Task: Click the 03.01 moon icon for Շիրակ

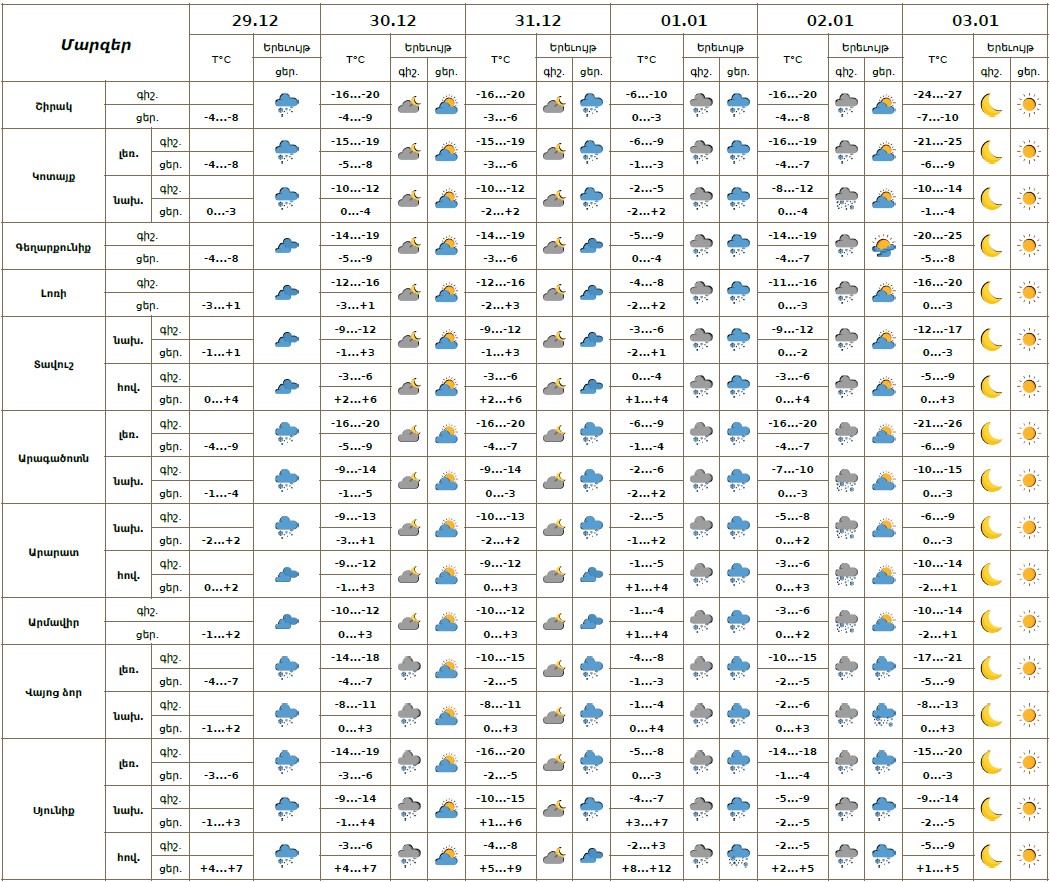Action: click(990, 105)
